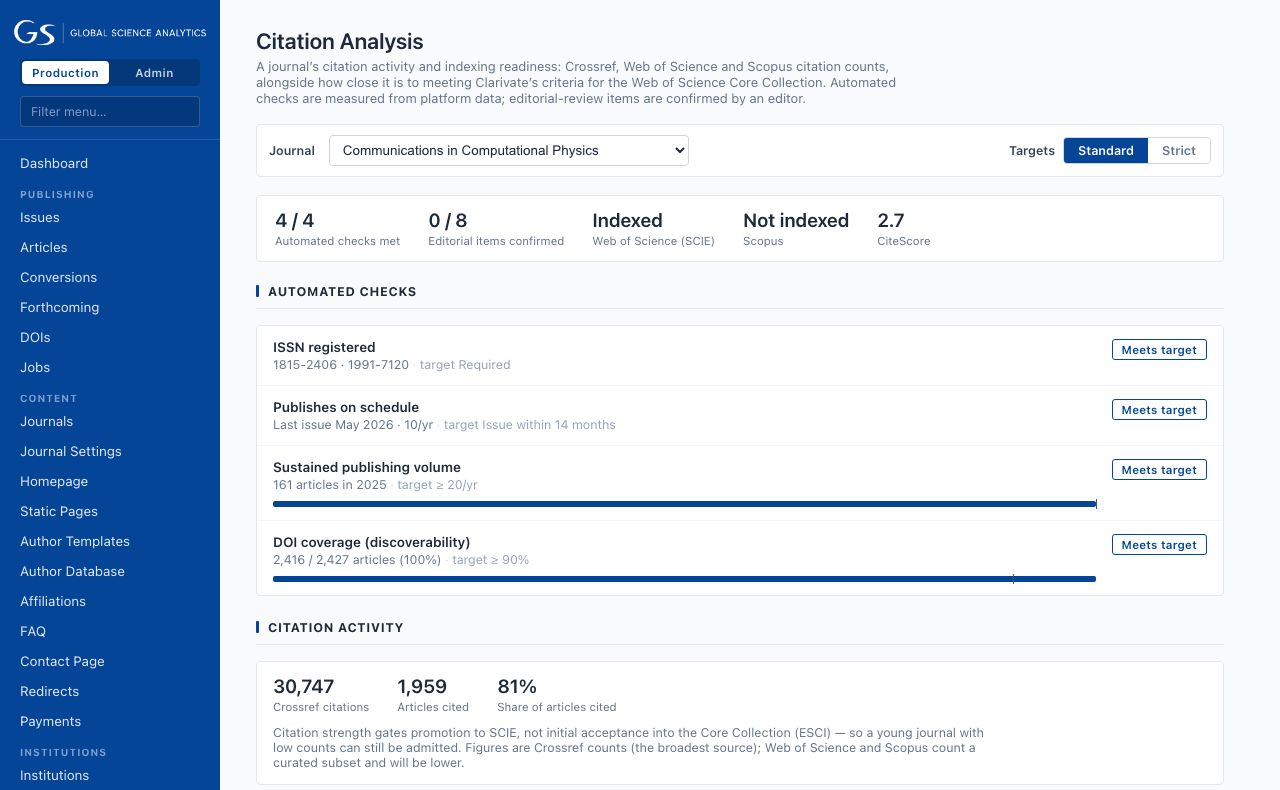Open the Homepage content item
Screen dimensions: 1280x790
pyautogui.click(x=54, y=481)
